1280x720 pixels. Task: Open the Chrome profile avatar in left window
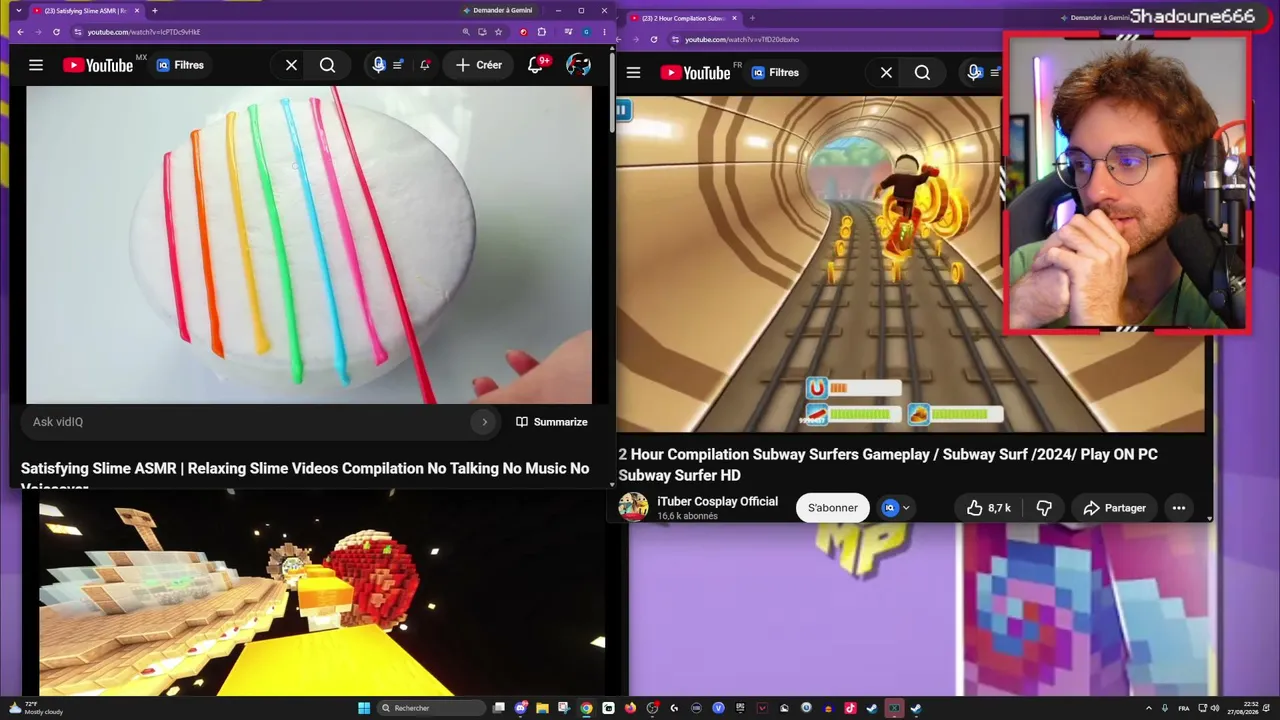587,32
